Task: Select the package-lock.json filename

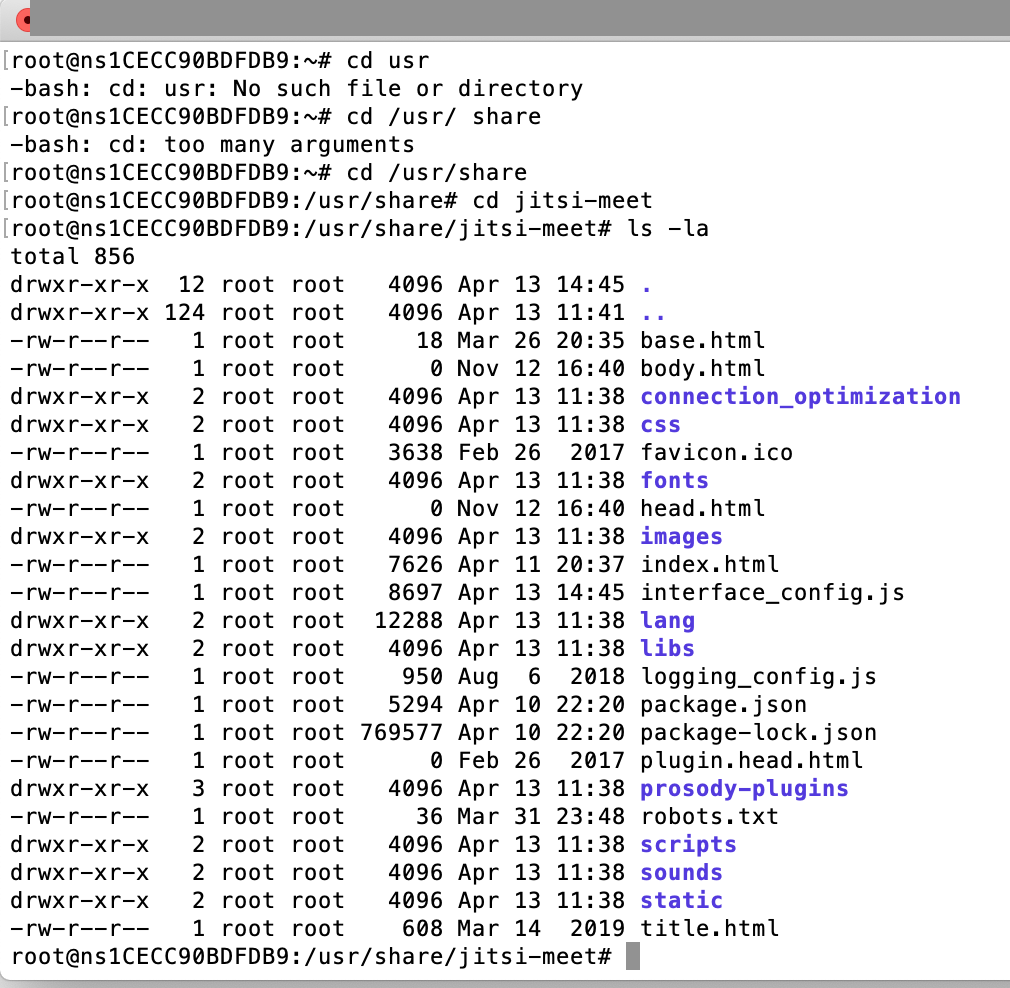Action: (758, 732)
